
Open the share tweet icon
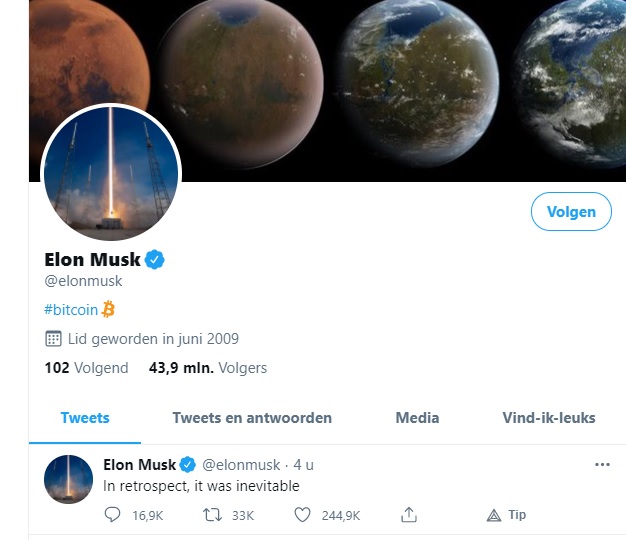point(409,515)
